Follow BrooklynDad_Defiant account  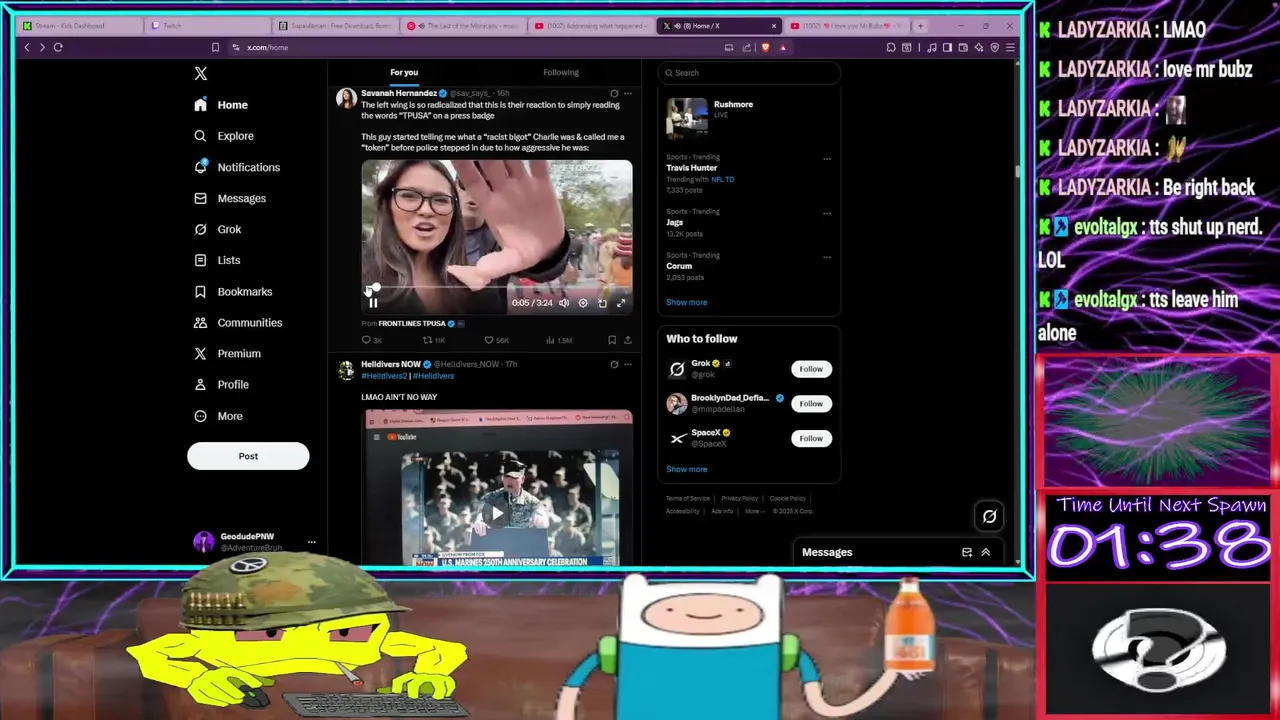[811, 404]
